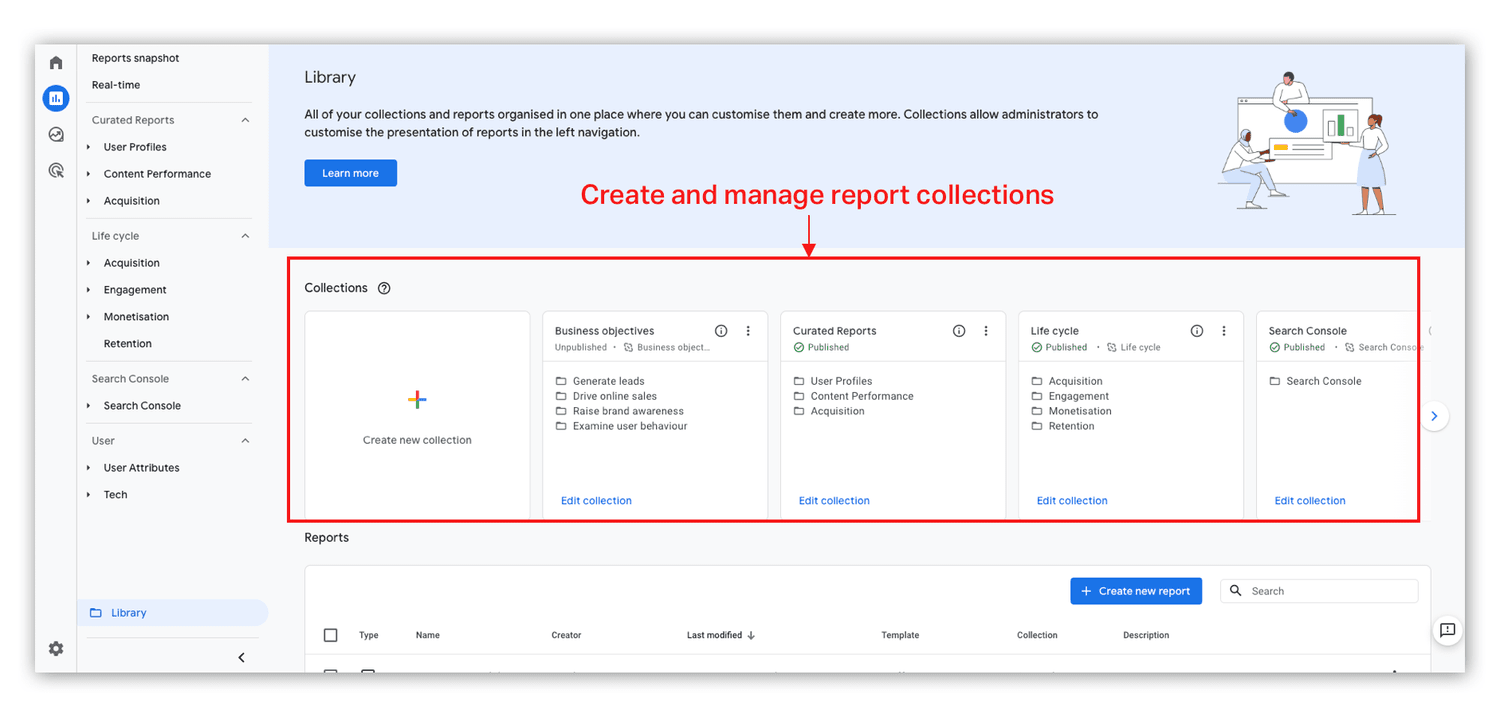Image resolution: width=1500 pixels, height=717 pixels.
Task: Open the Collections help question-mark icon
Action: [384, 288]
